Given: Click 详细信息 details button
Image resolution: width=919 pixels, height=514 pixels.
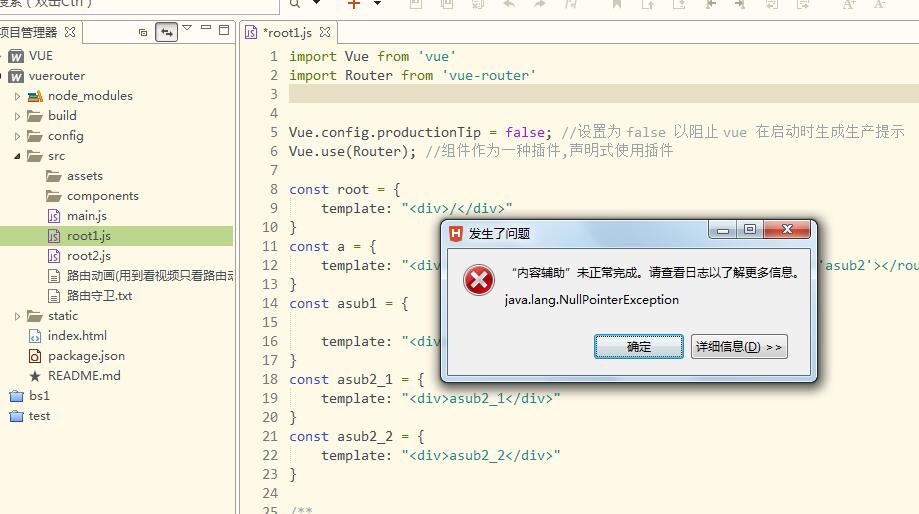Looking at the screenshot, I should [x=739, y=346].
